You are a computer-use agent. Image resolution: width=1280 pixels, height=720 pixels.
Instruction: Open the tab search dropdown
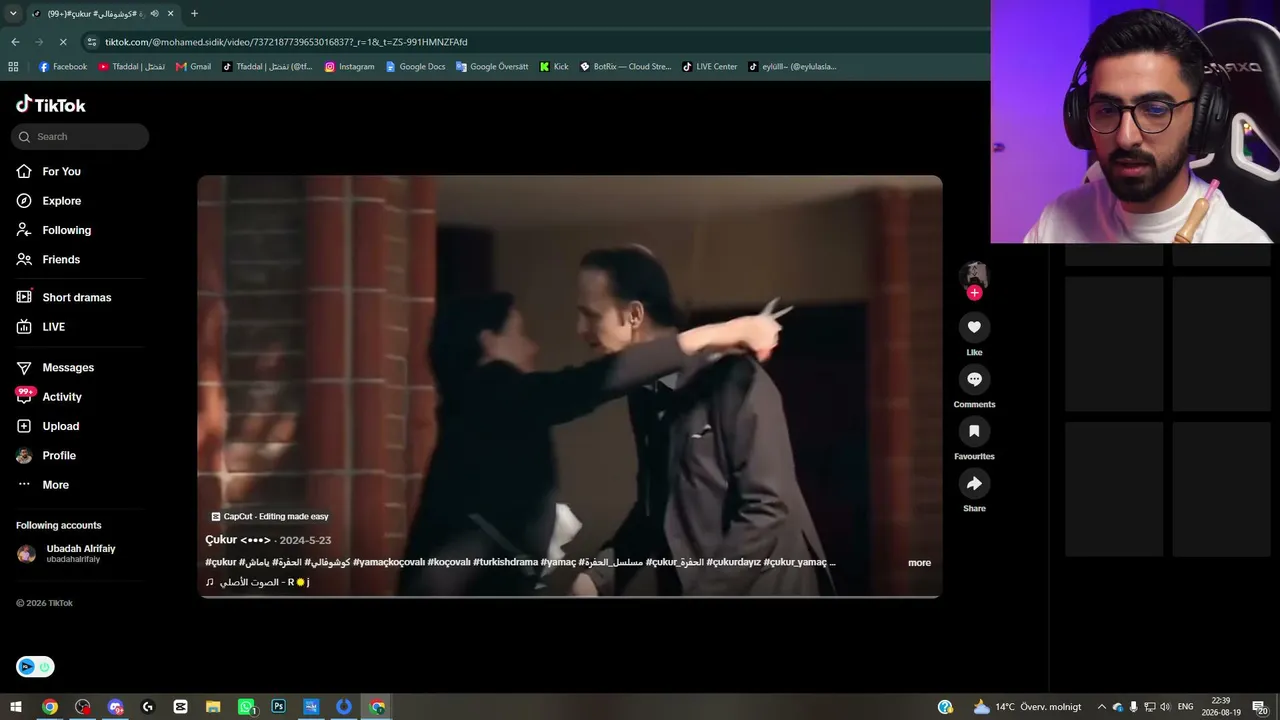point(13,14)
